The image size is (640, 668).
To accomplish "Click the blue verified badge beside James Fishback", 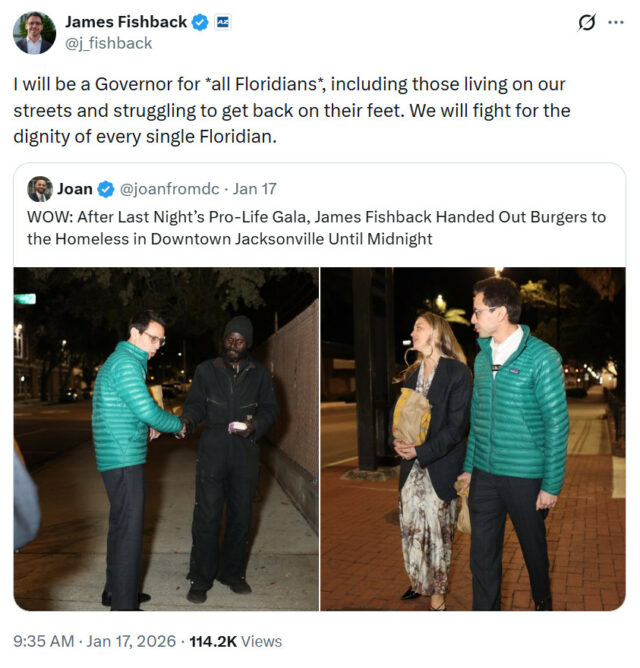I will click(x=199, y=22).
